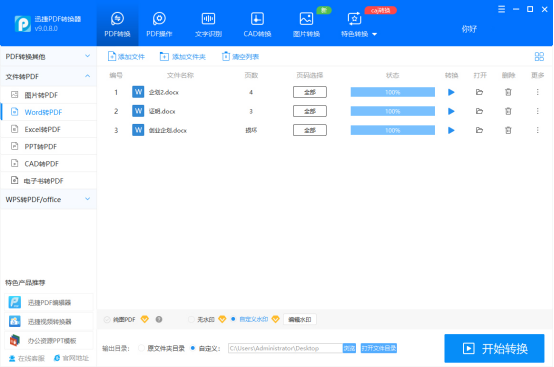Viewport: 554px width, 367px height.
Task: Click the 打开文件目录 button
Action: pyautogui.click(x=379, y=348)
